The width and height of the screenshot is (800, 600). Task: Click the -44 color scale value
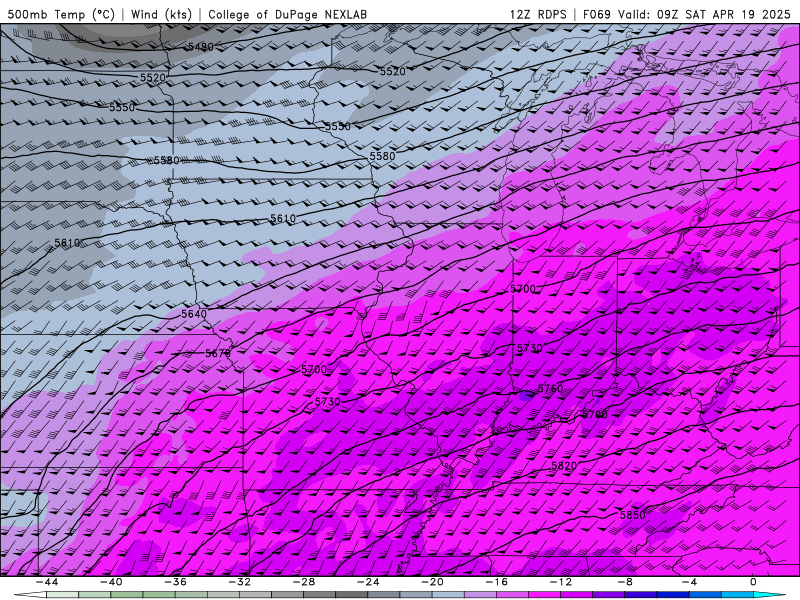[x=47, y=582]
